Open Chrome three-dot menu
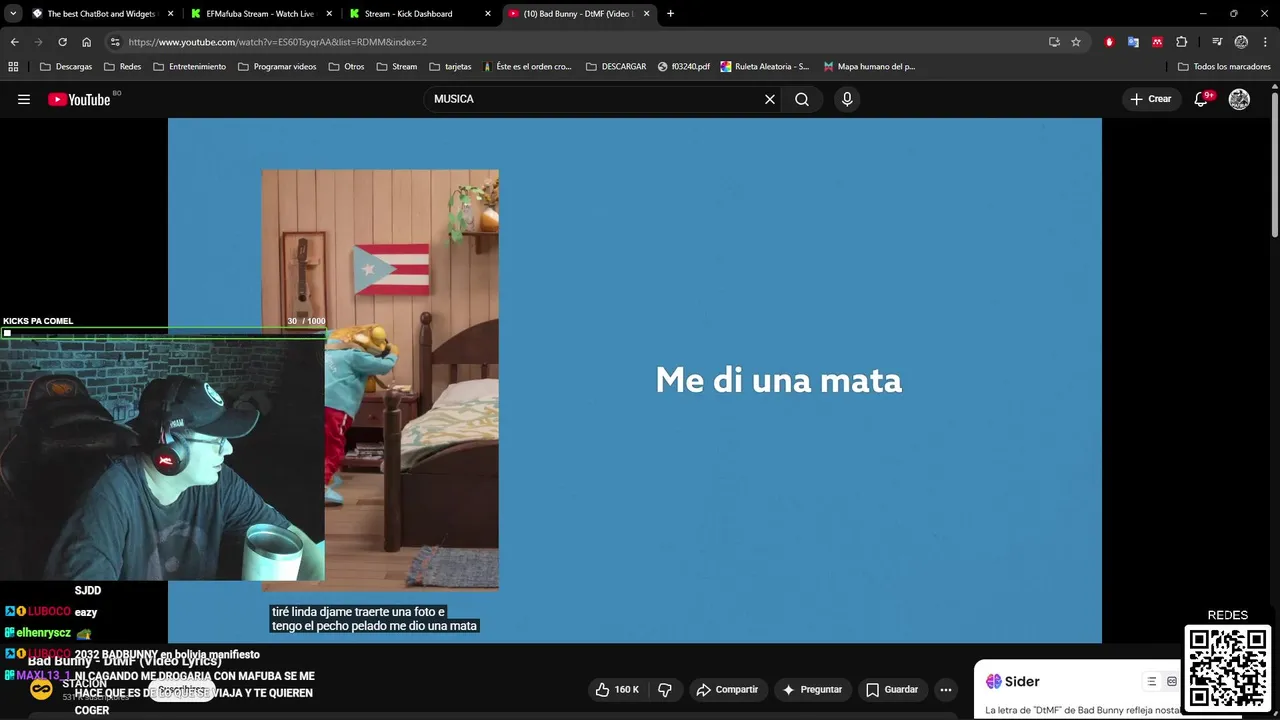This screenshot has height=720, width=1280. tap(1264, 42)
